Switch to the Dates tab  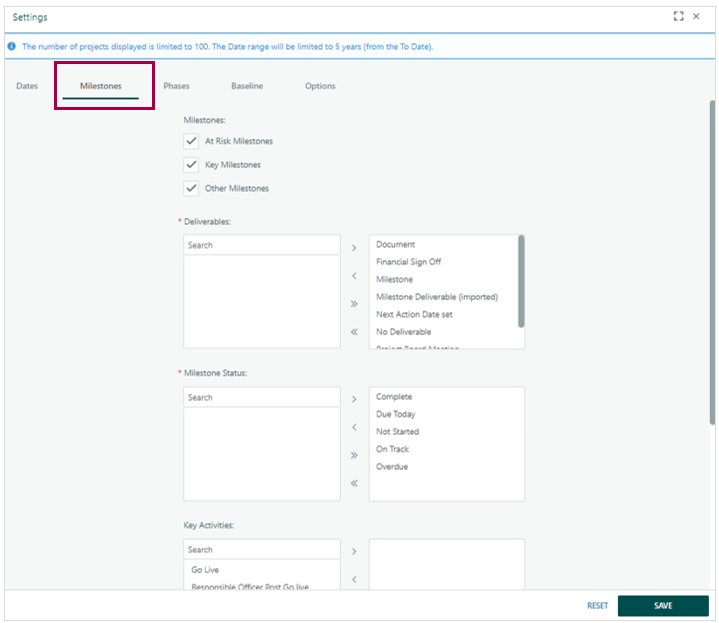tap(27, 86)
